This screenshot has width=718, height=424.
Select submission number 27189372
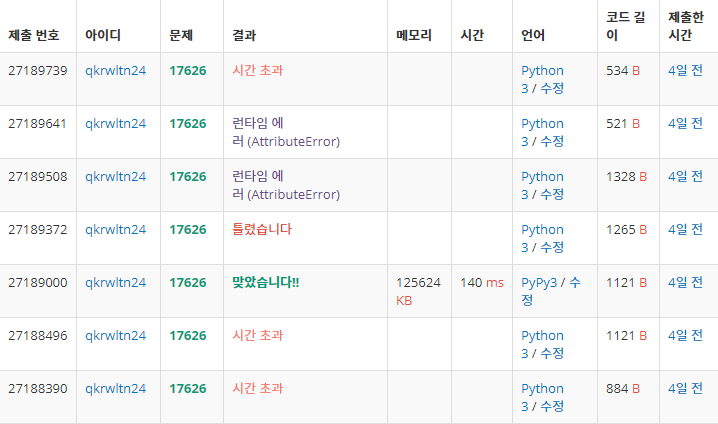38,230
